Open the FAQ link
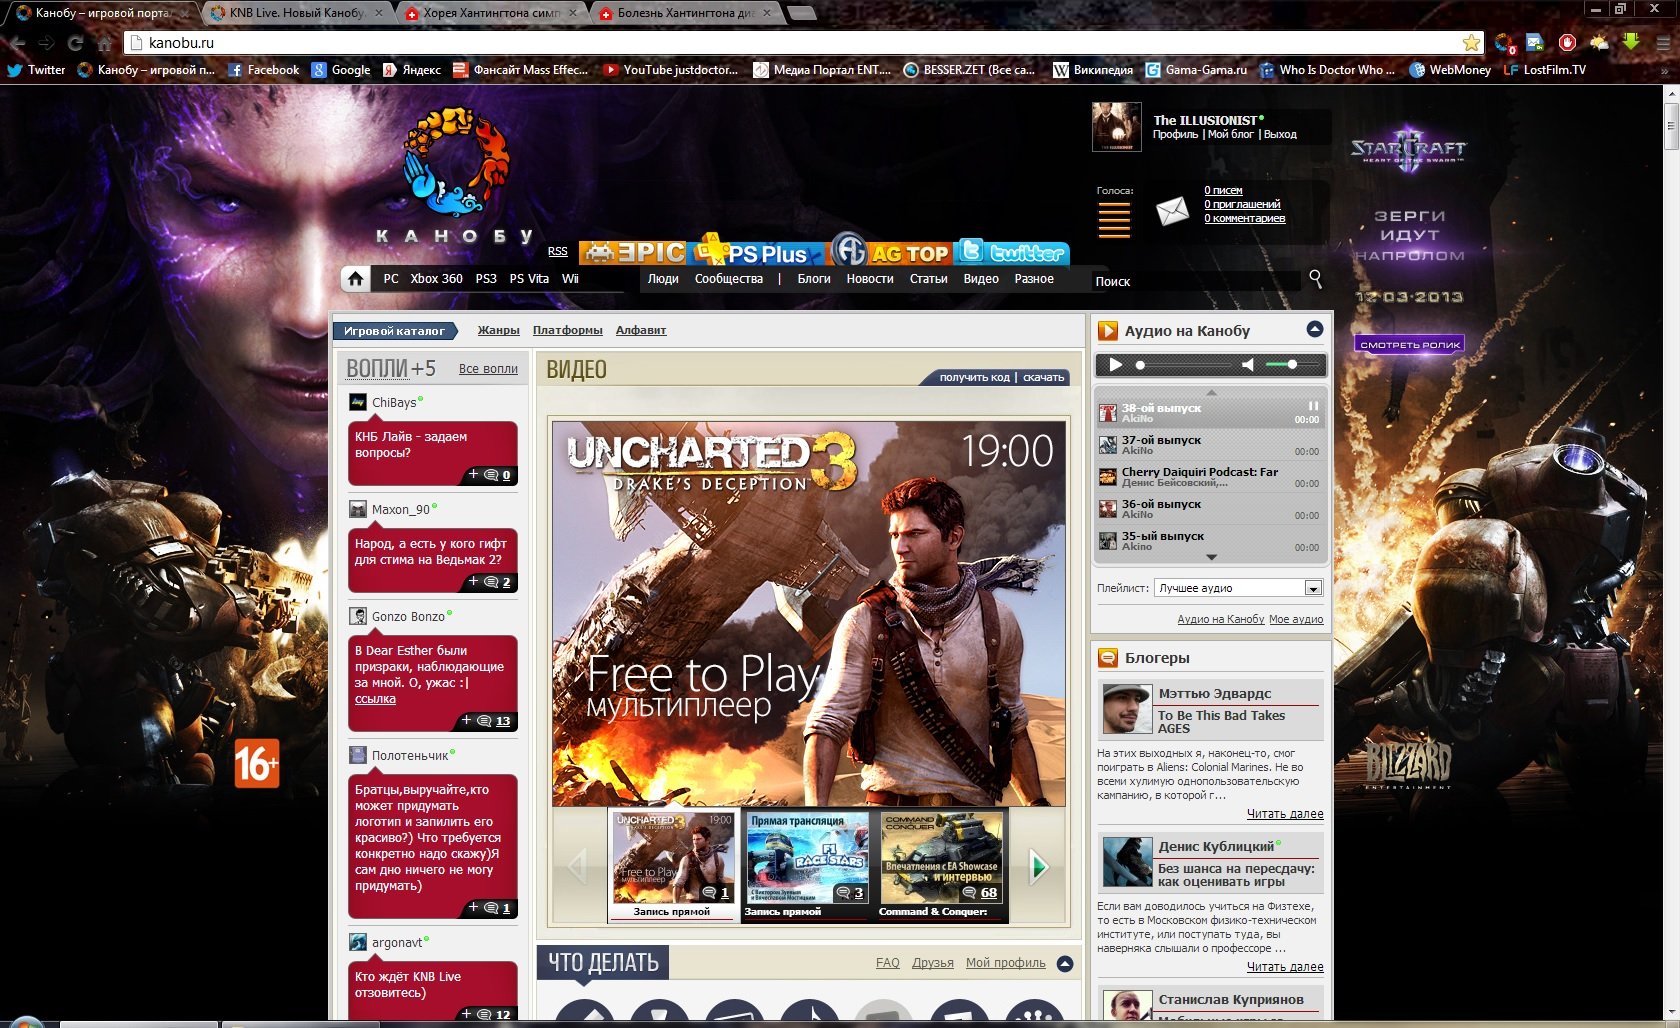 tap(888, 963)
